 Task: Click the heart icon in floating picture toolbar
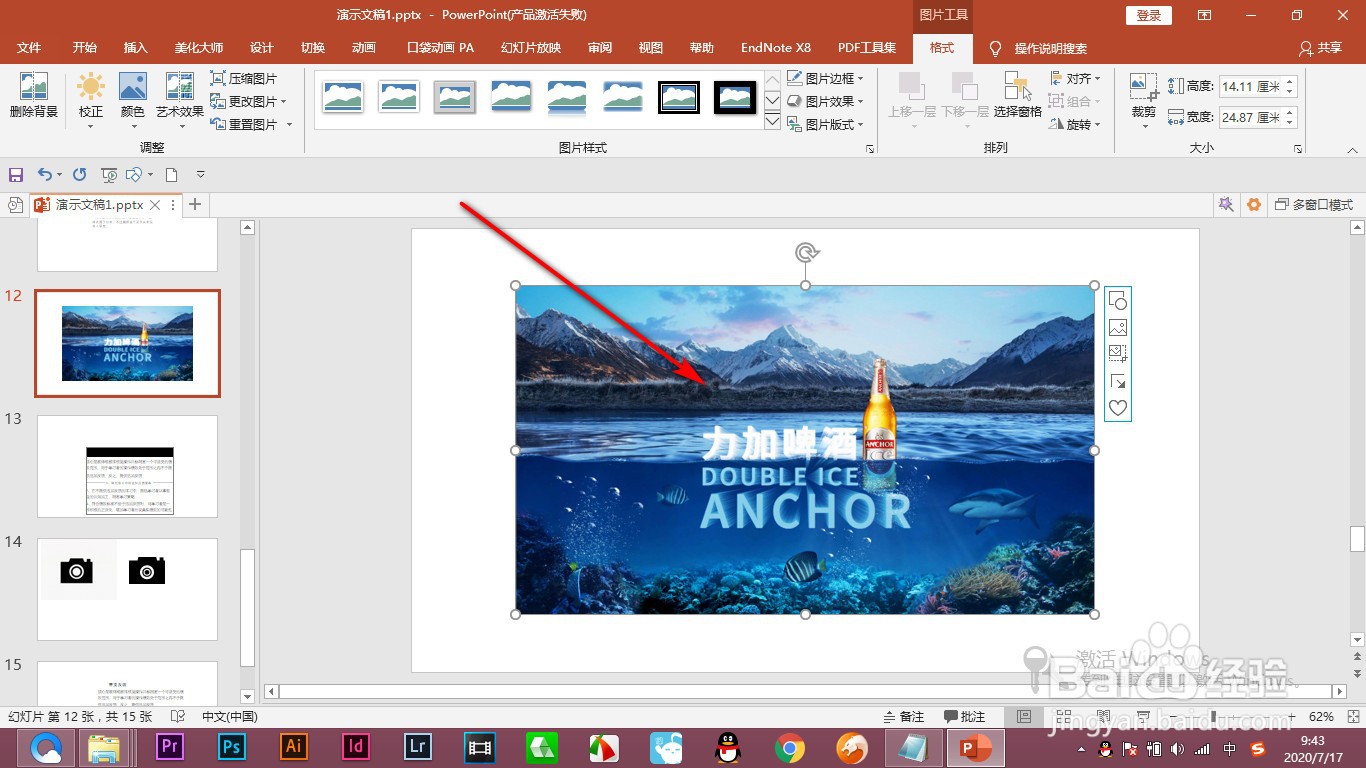1118,408
